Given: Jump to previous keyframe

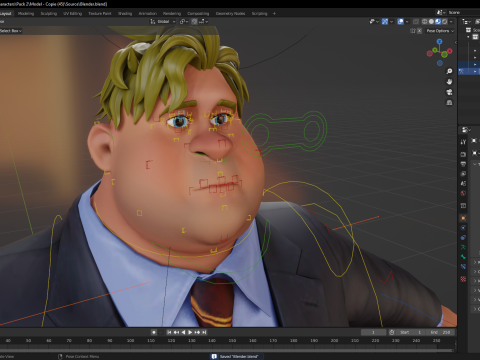Looking at the screenshot, I should coord(176,332).
